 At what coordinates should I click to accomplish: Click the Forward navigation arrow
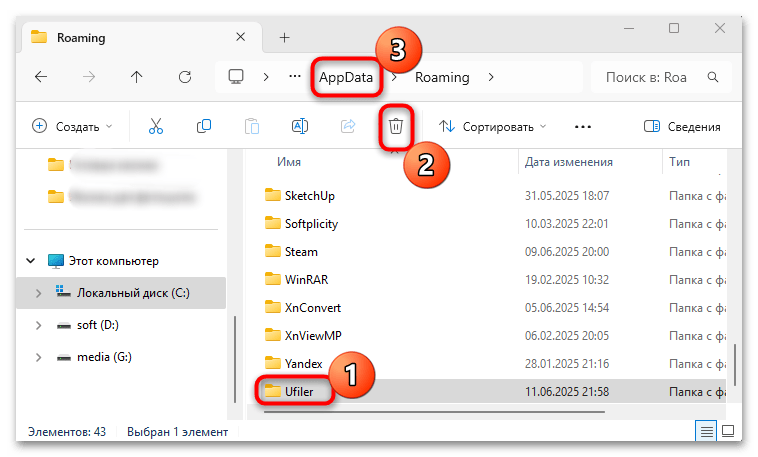[88, 77]
